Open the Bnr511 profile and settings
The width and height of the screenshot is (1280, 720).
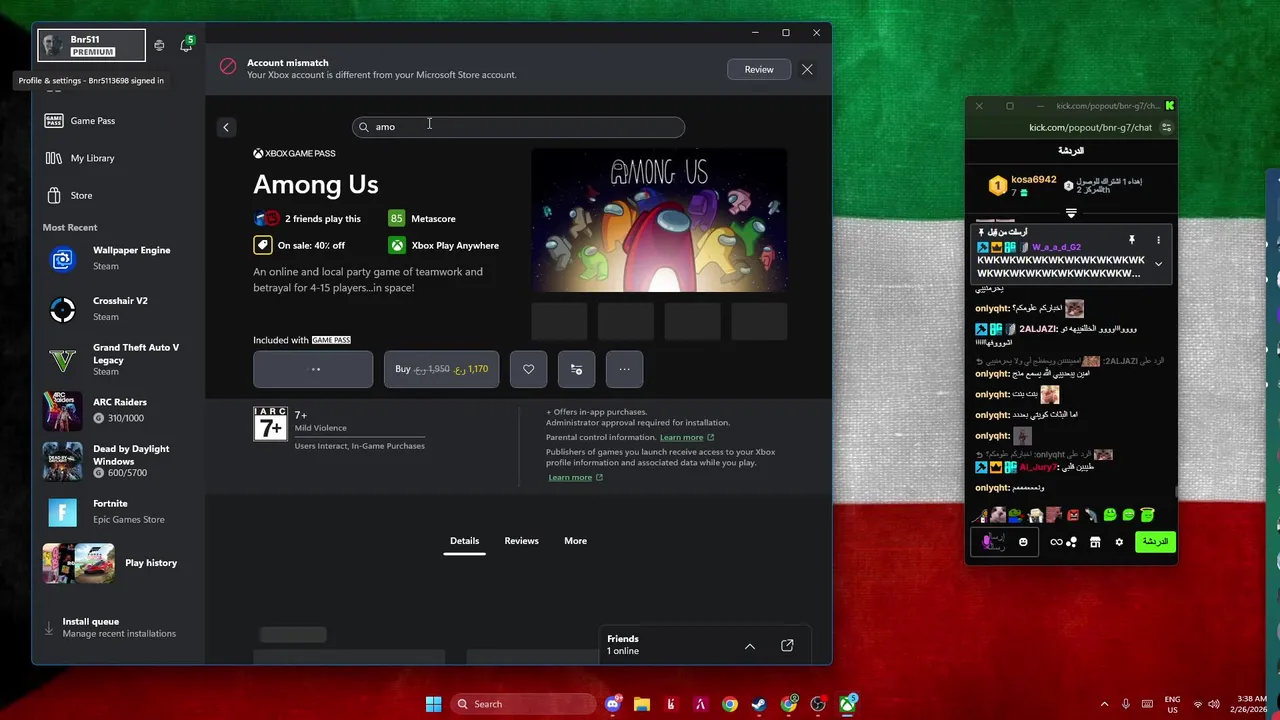pyautogui.click(x=91, y=45)
